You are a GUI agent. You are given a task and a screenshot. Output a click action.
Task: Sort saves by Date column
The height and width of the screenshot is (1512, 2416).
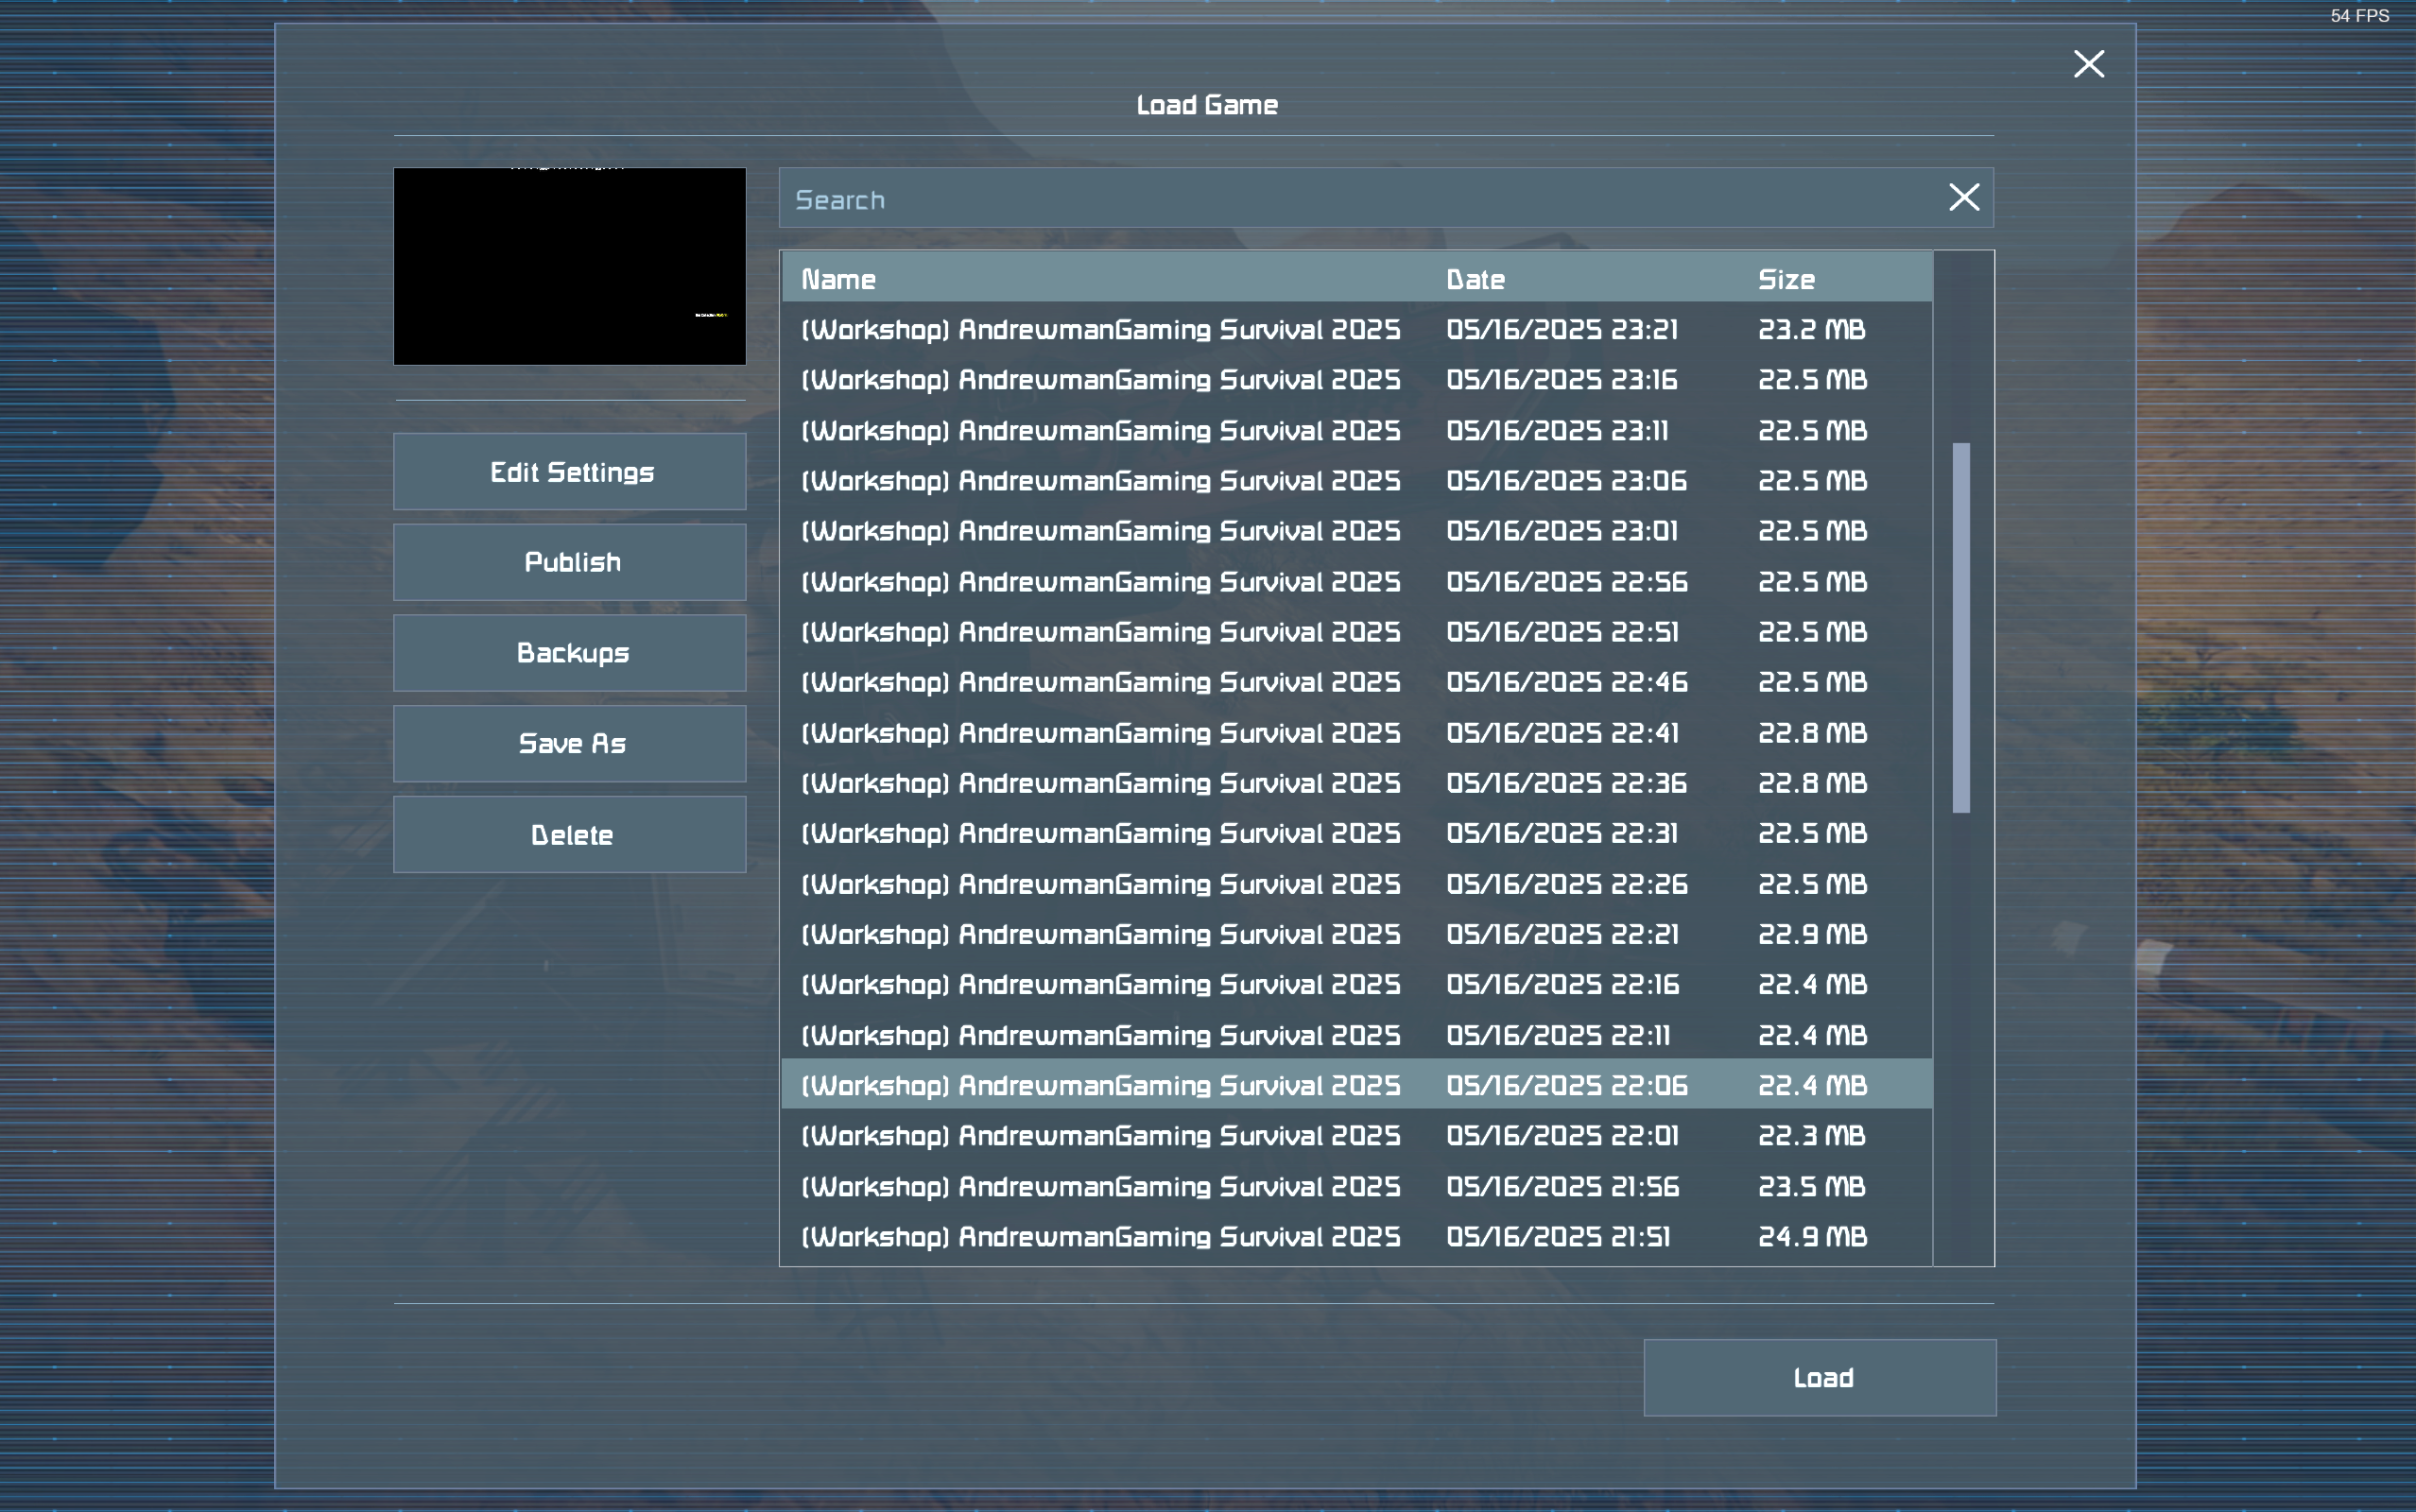point(1475,279)
